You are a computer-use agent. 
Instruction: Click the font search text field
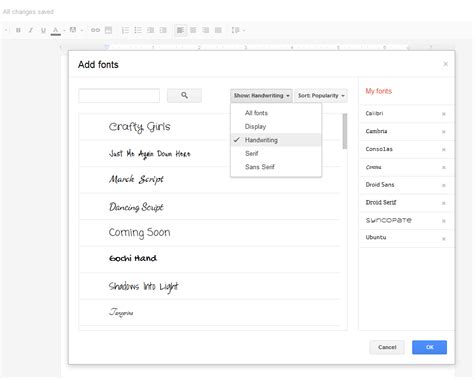tap(119, 96)
